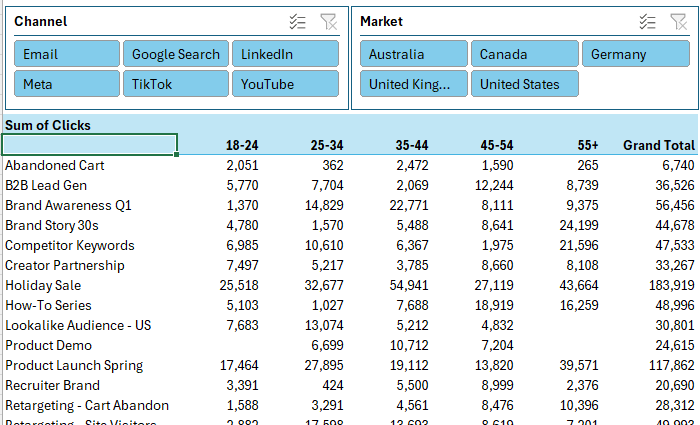Click Holiday Sale grand total 183,919
Viewport: 700px width, 425px height.
[x=671, y=285]
